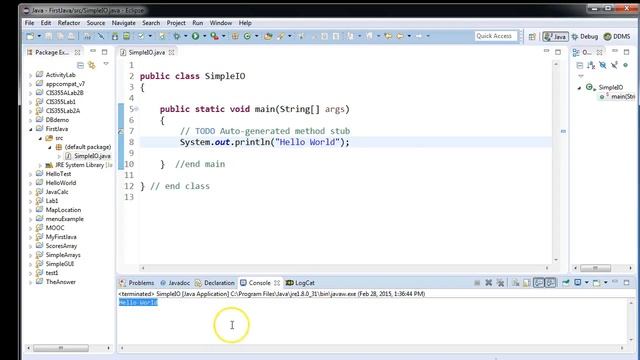Click Remove All Terminated Launches icon
640x360 pixels.
tap(500, 282)
